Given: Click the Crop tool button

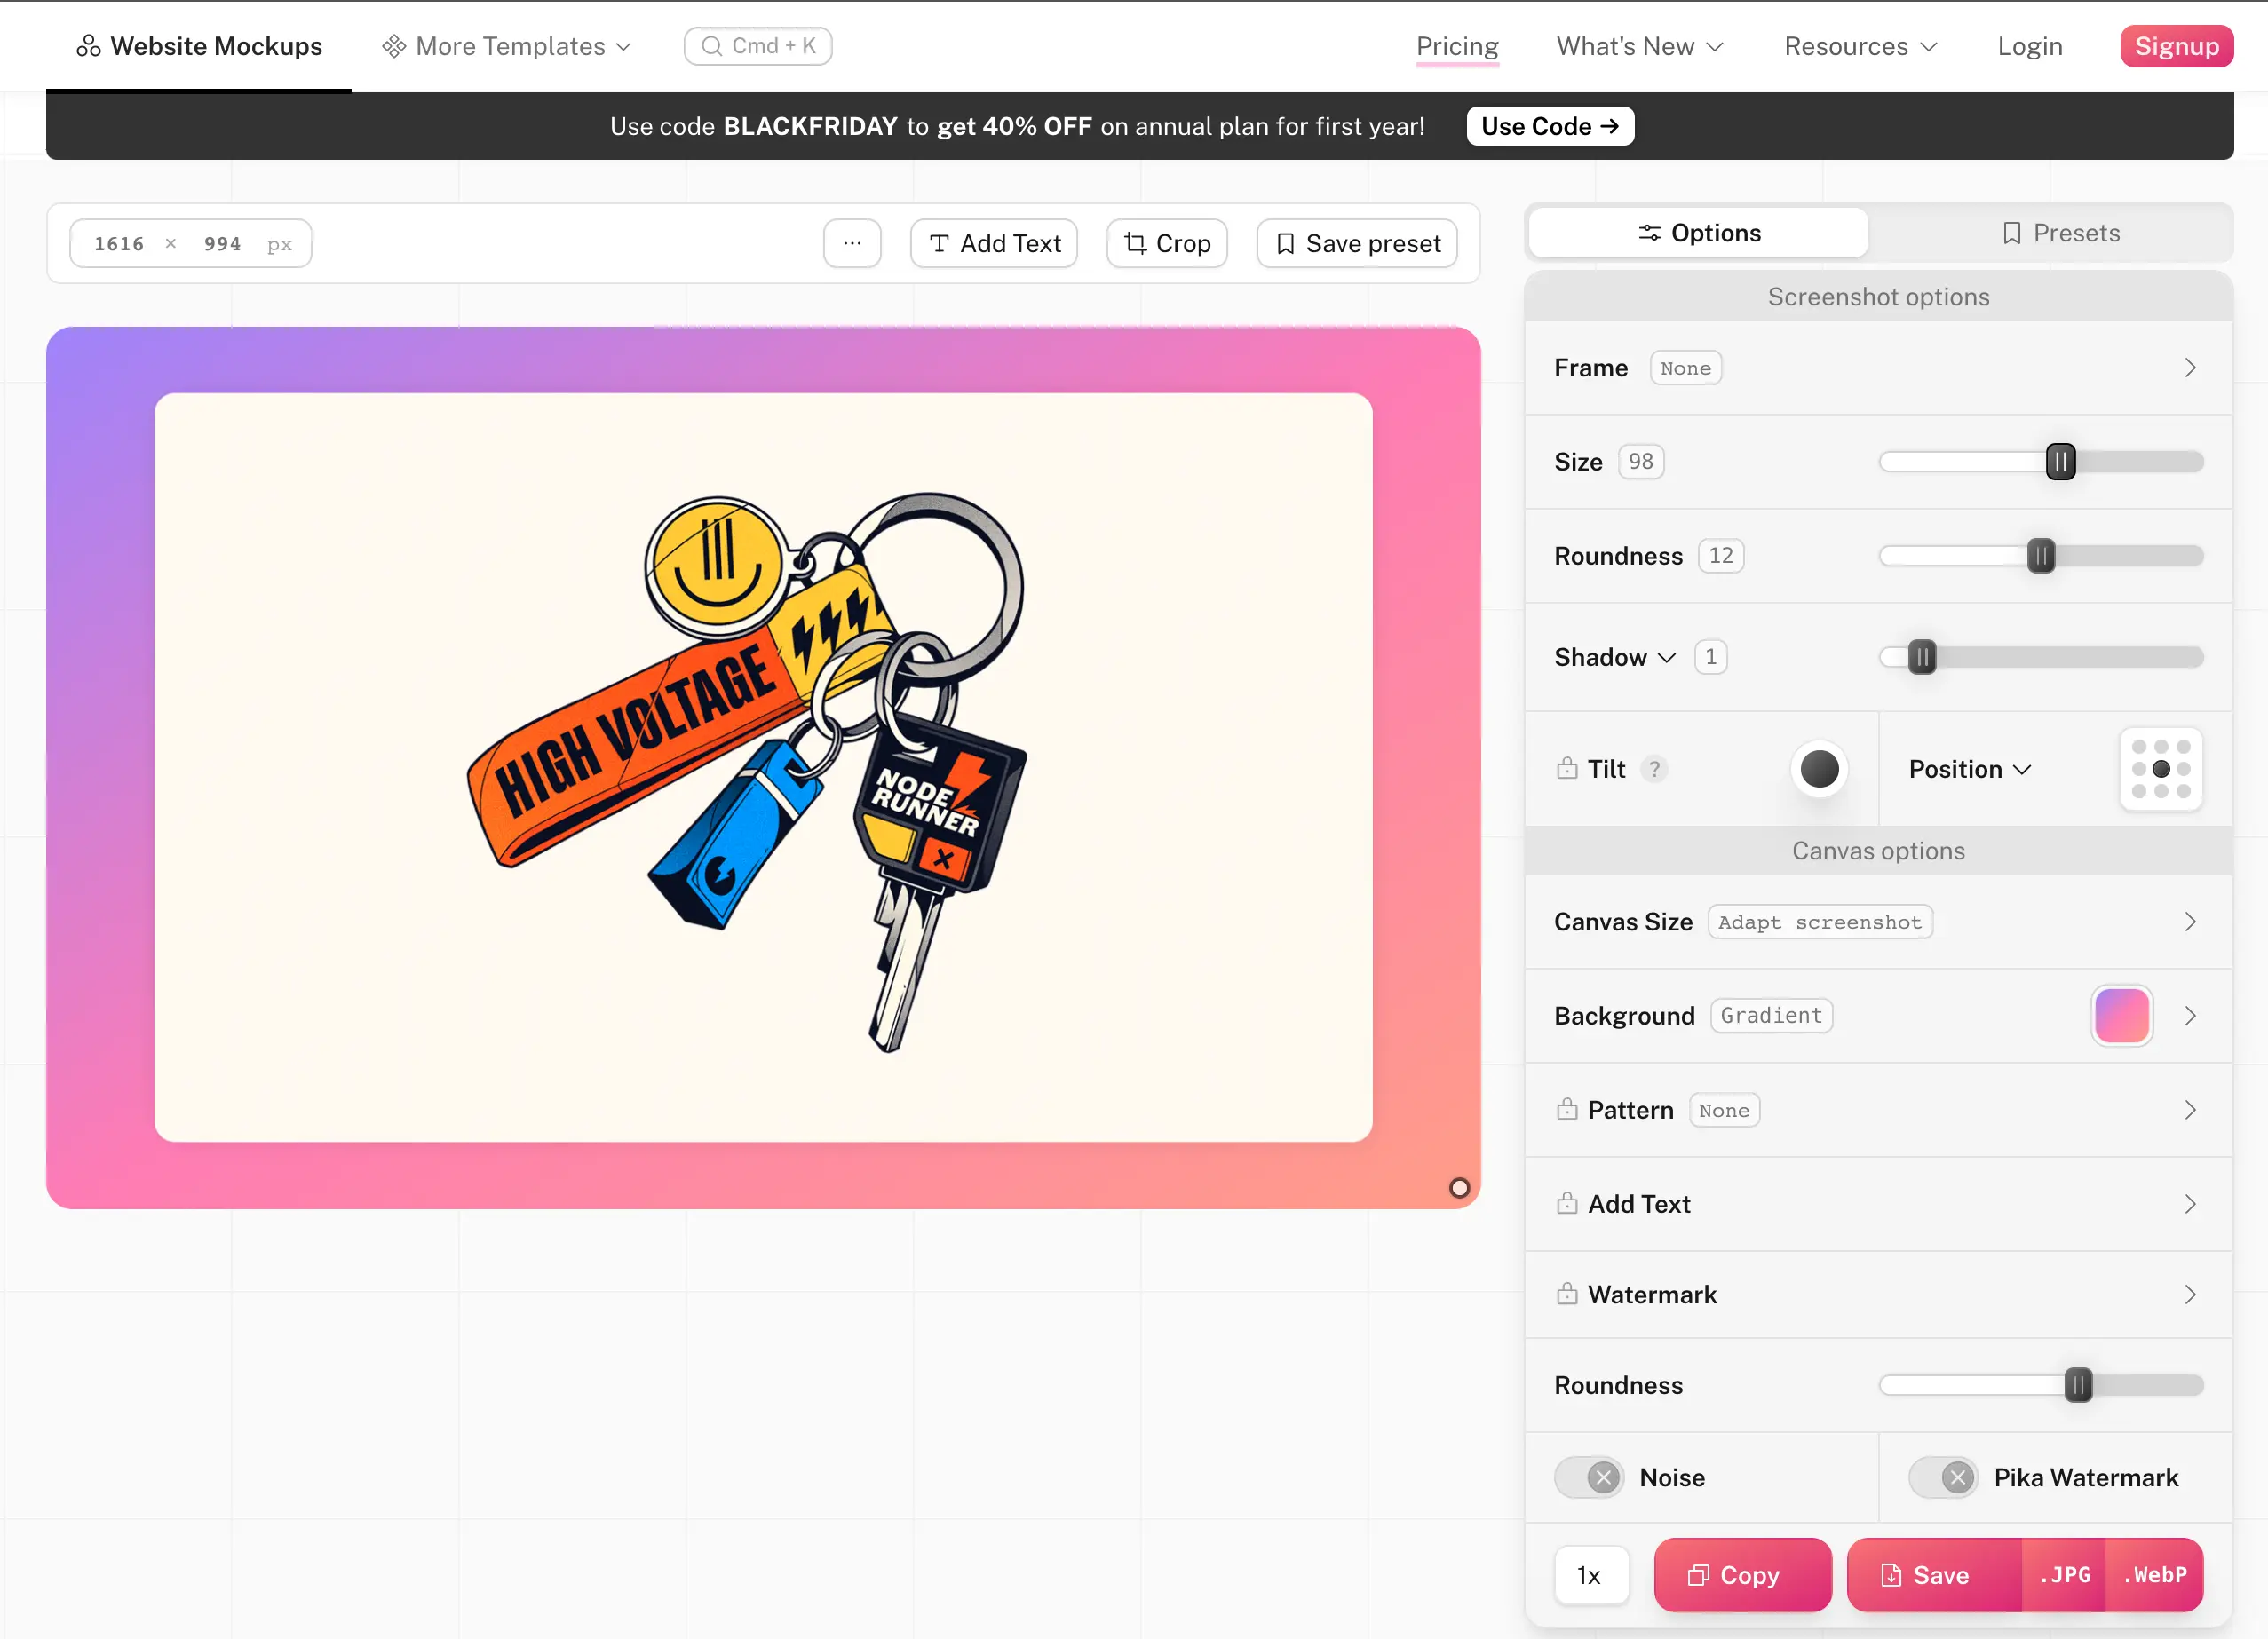Looking at the screenshot, I should pyautogui.click(x=1166, y=243).
